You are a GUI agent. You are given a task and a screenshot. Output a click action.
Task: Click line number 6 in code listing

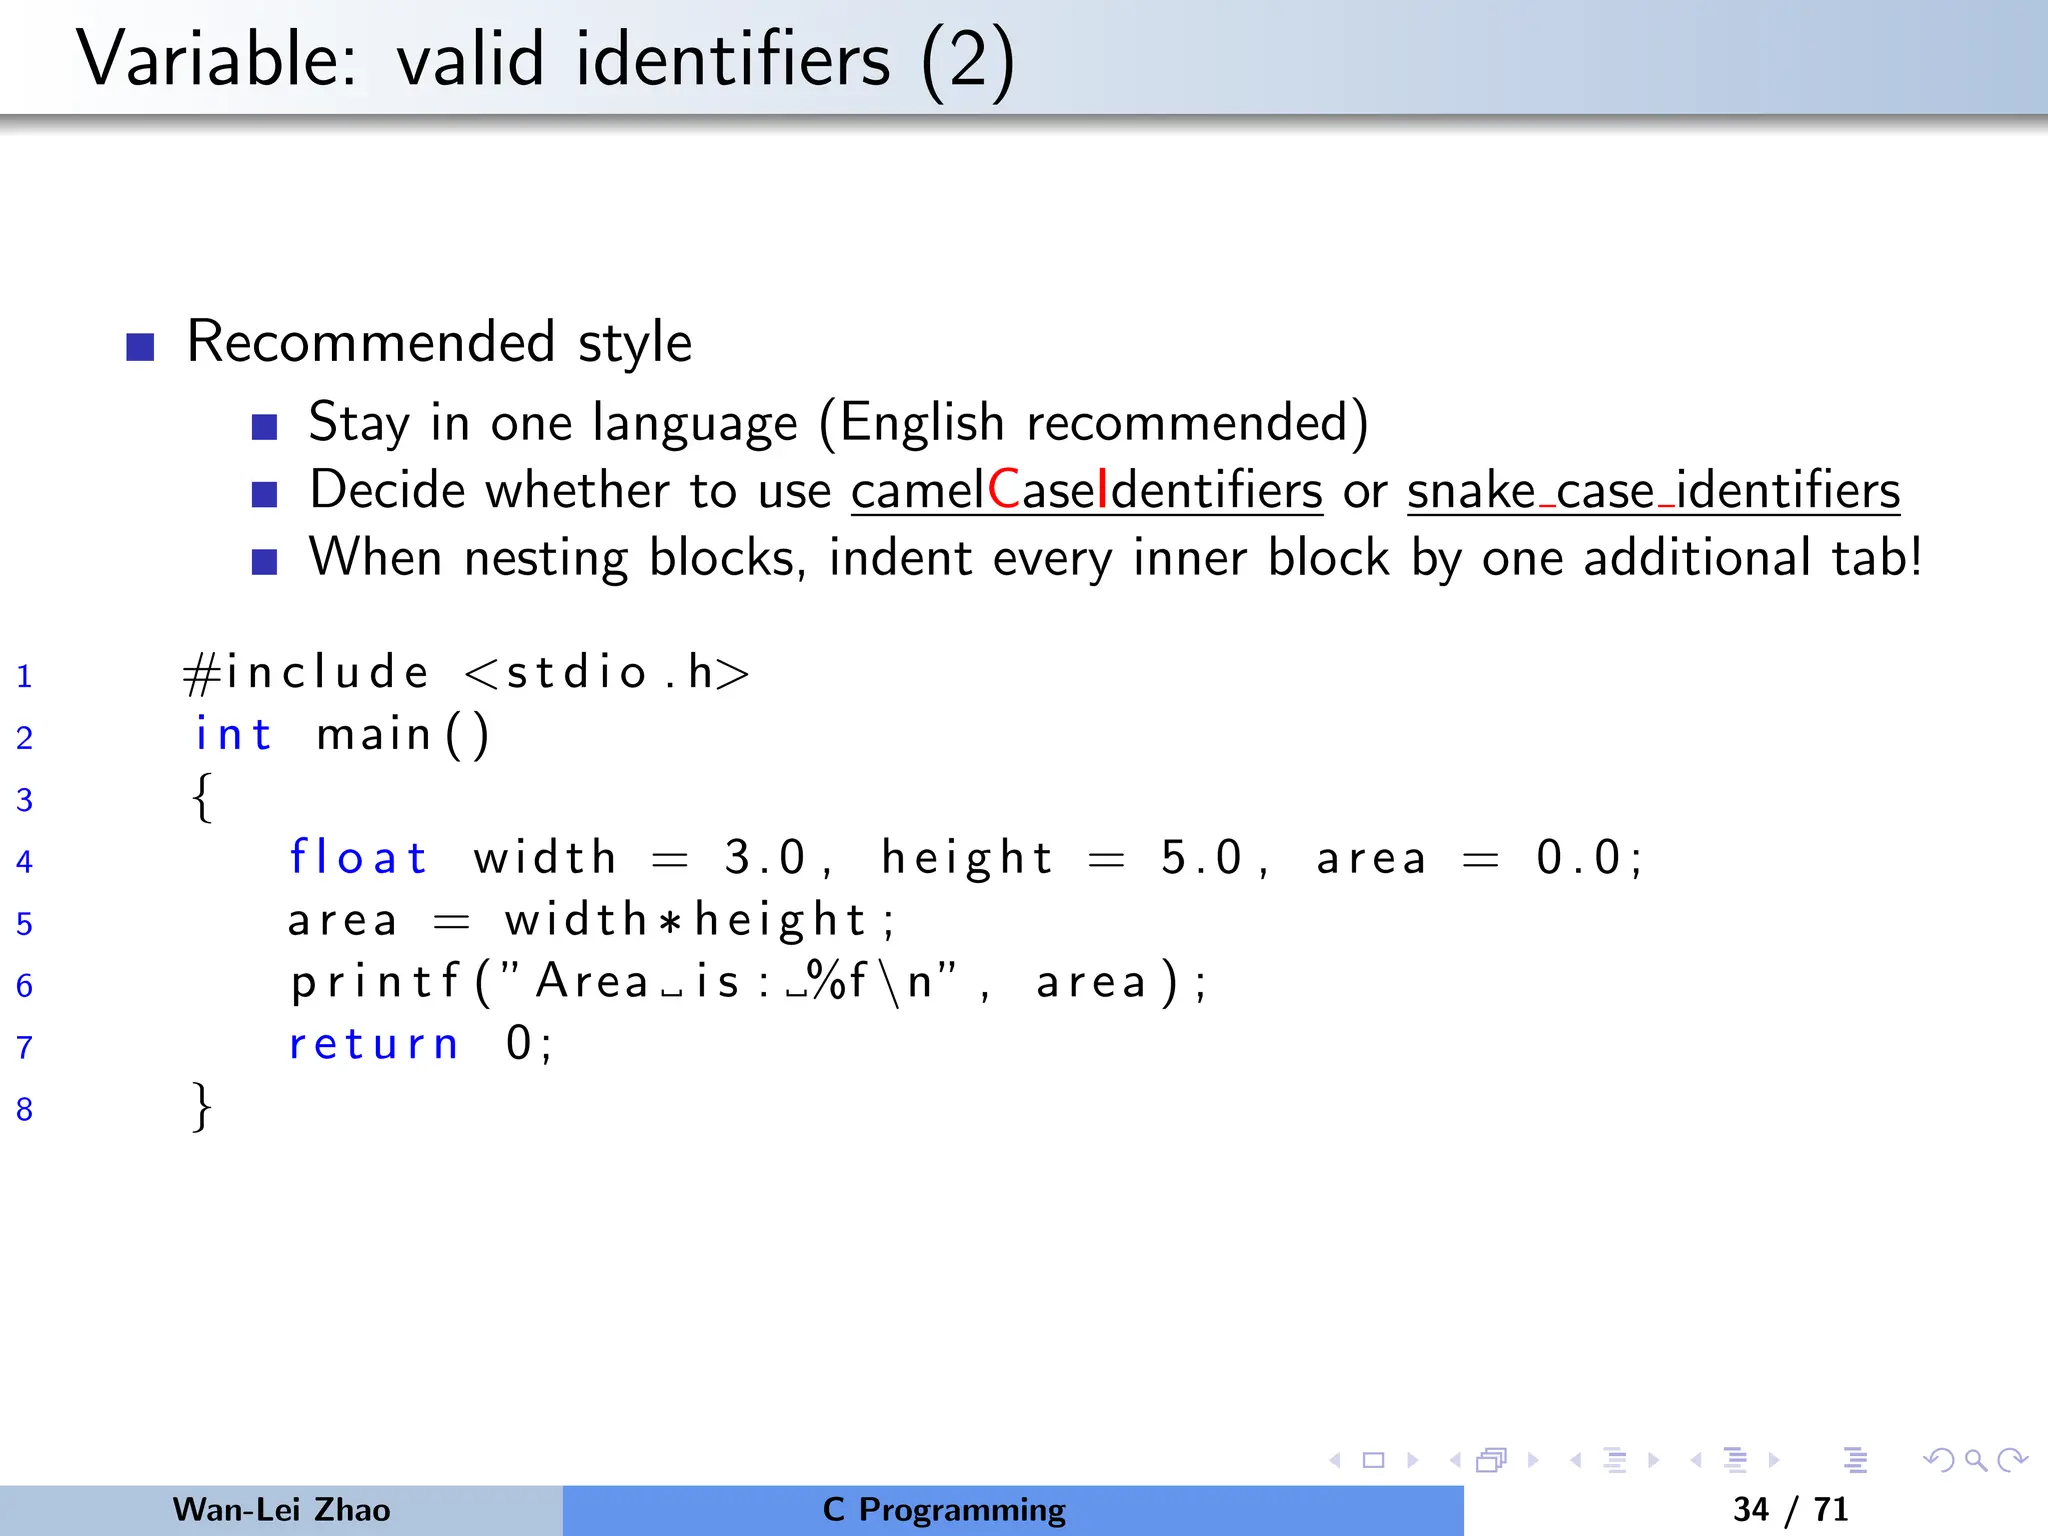25,986
